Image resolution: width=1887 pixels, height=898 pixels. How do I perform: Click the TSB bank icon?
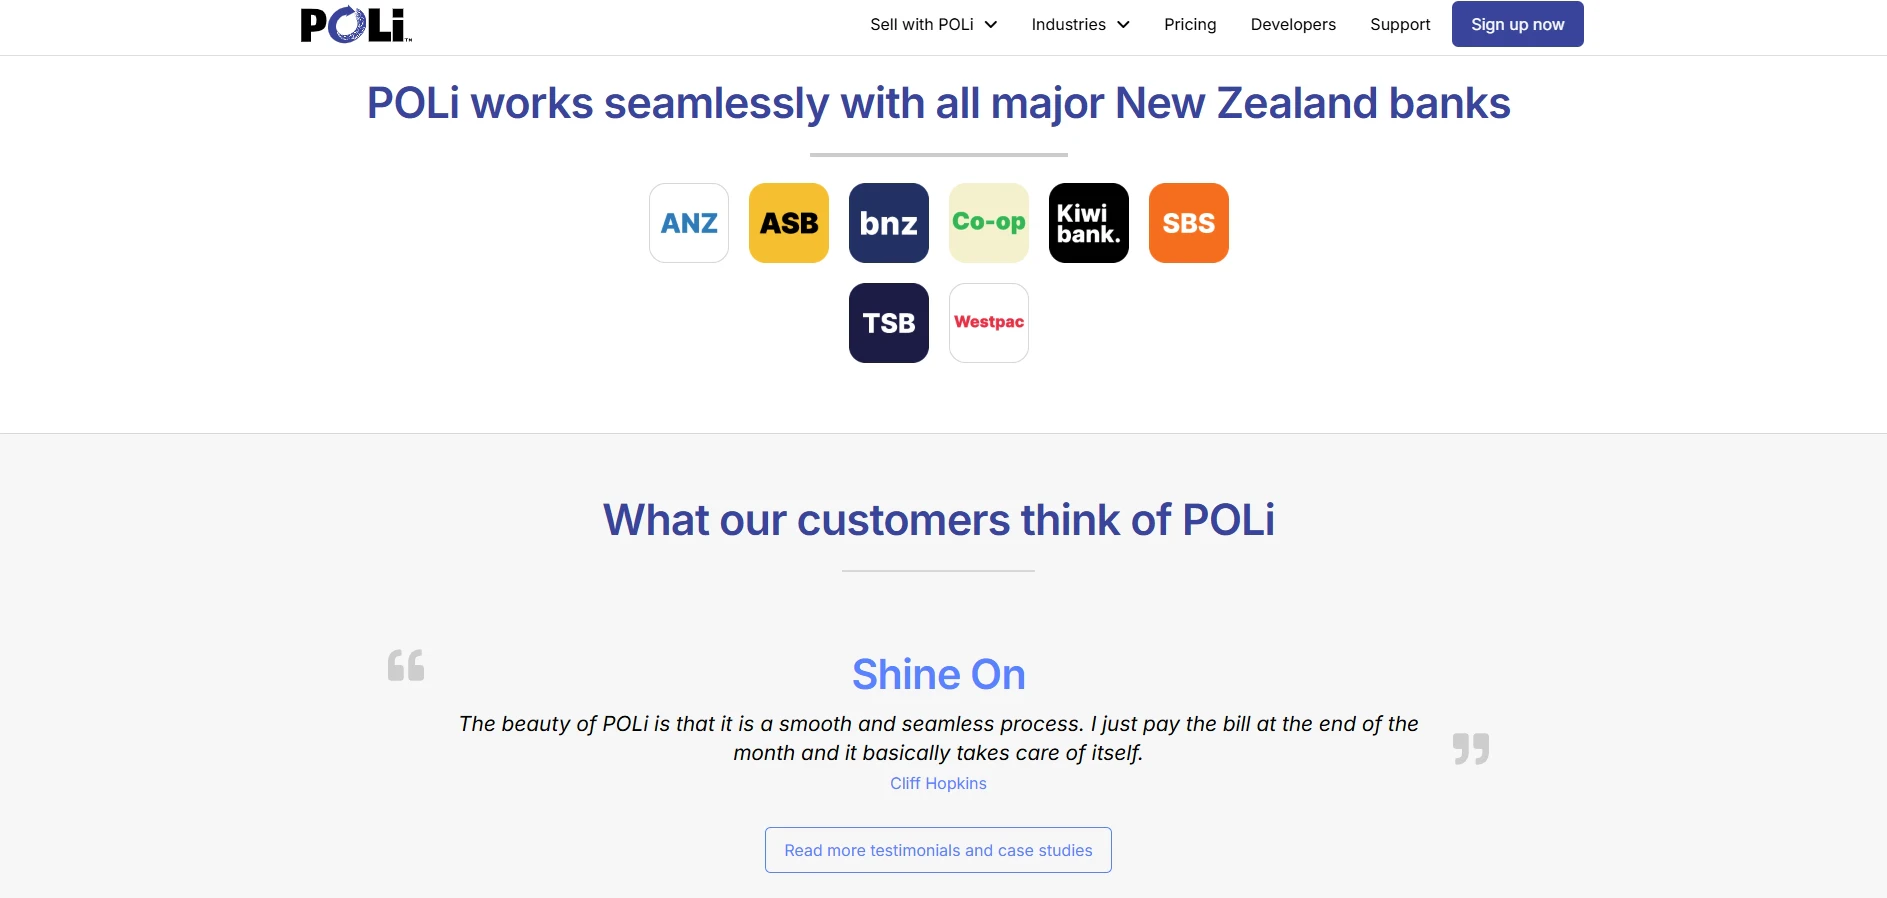pyautogui.click(x=889, y=323)
